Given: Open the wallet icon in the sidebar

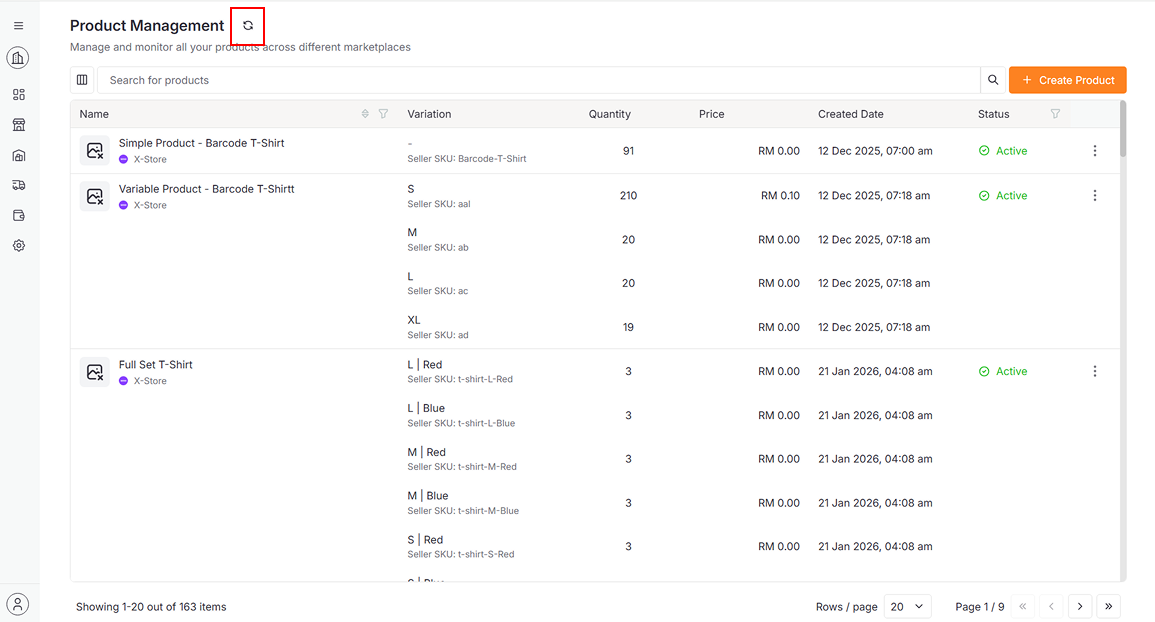Looking at the screenshot, I should tap(18, 215).
